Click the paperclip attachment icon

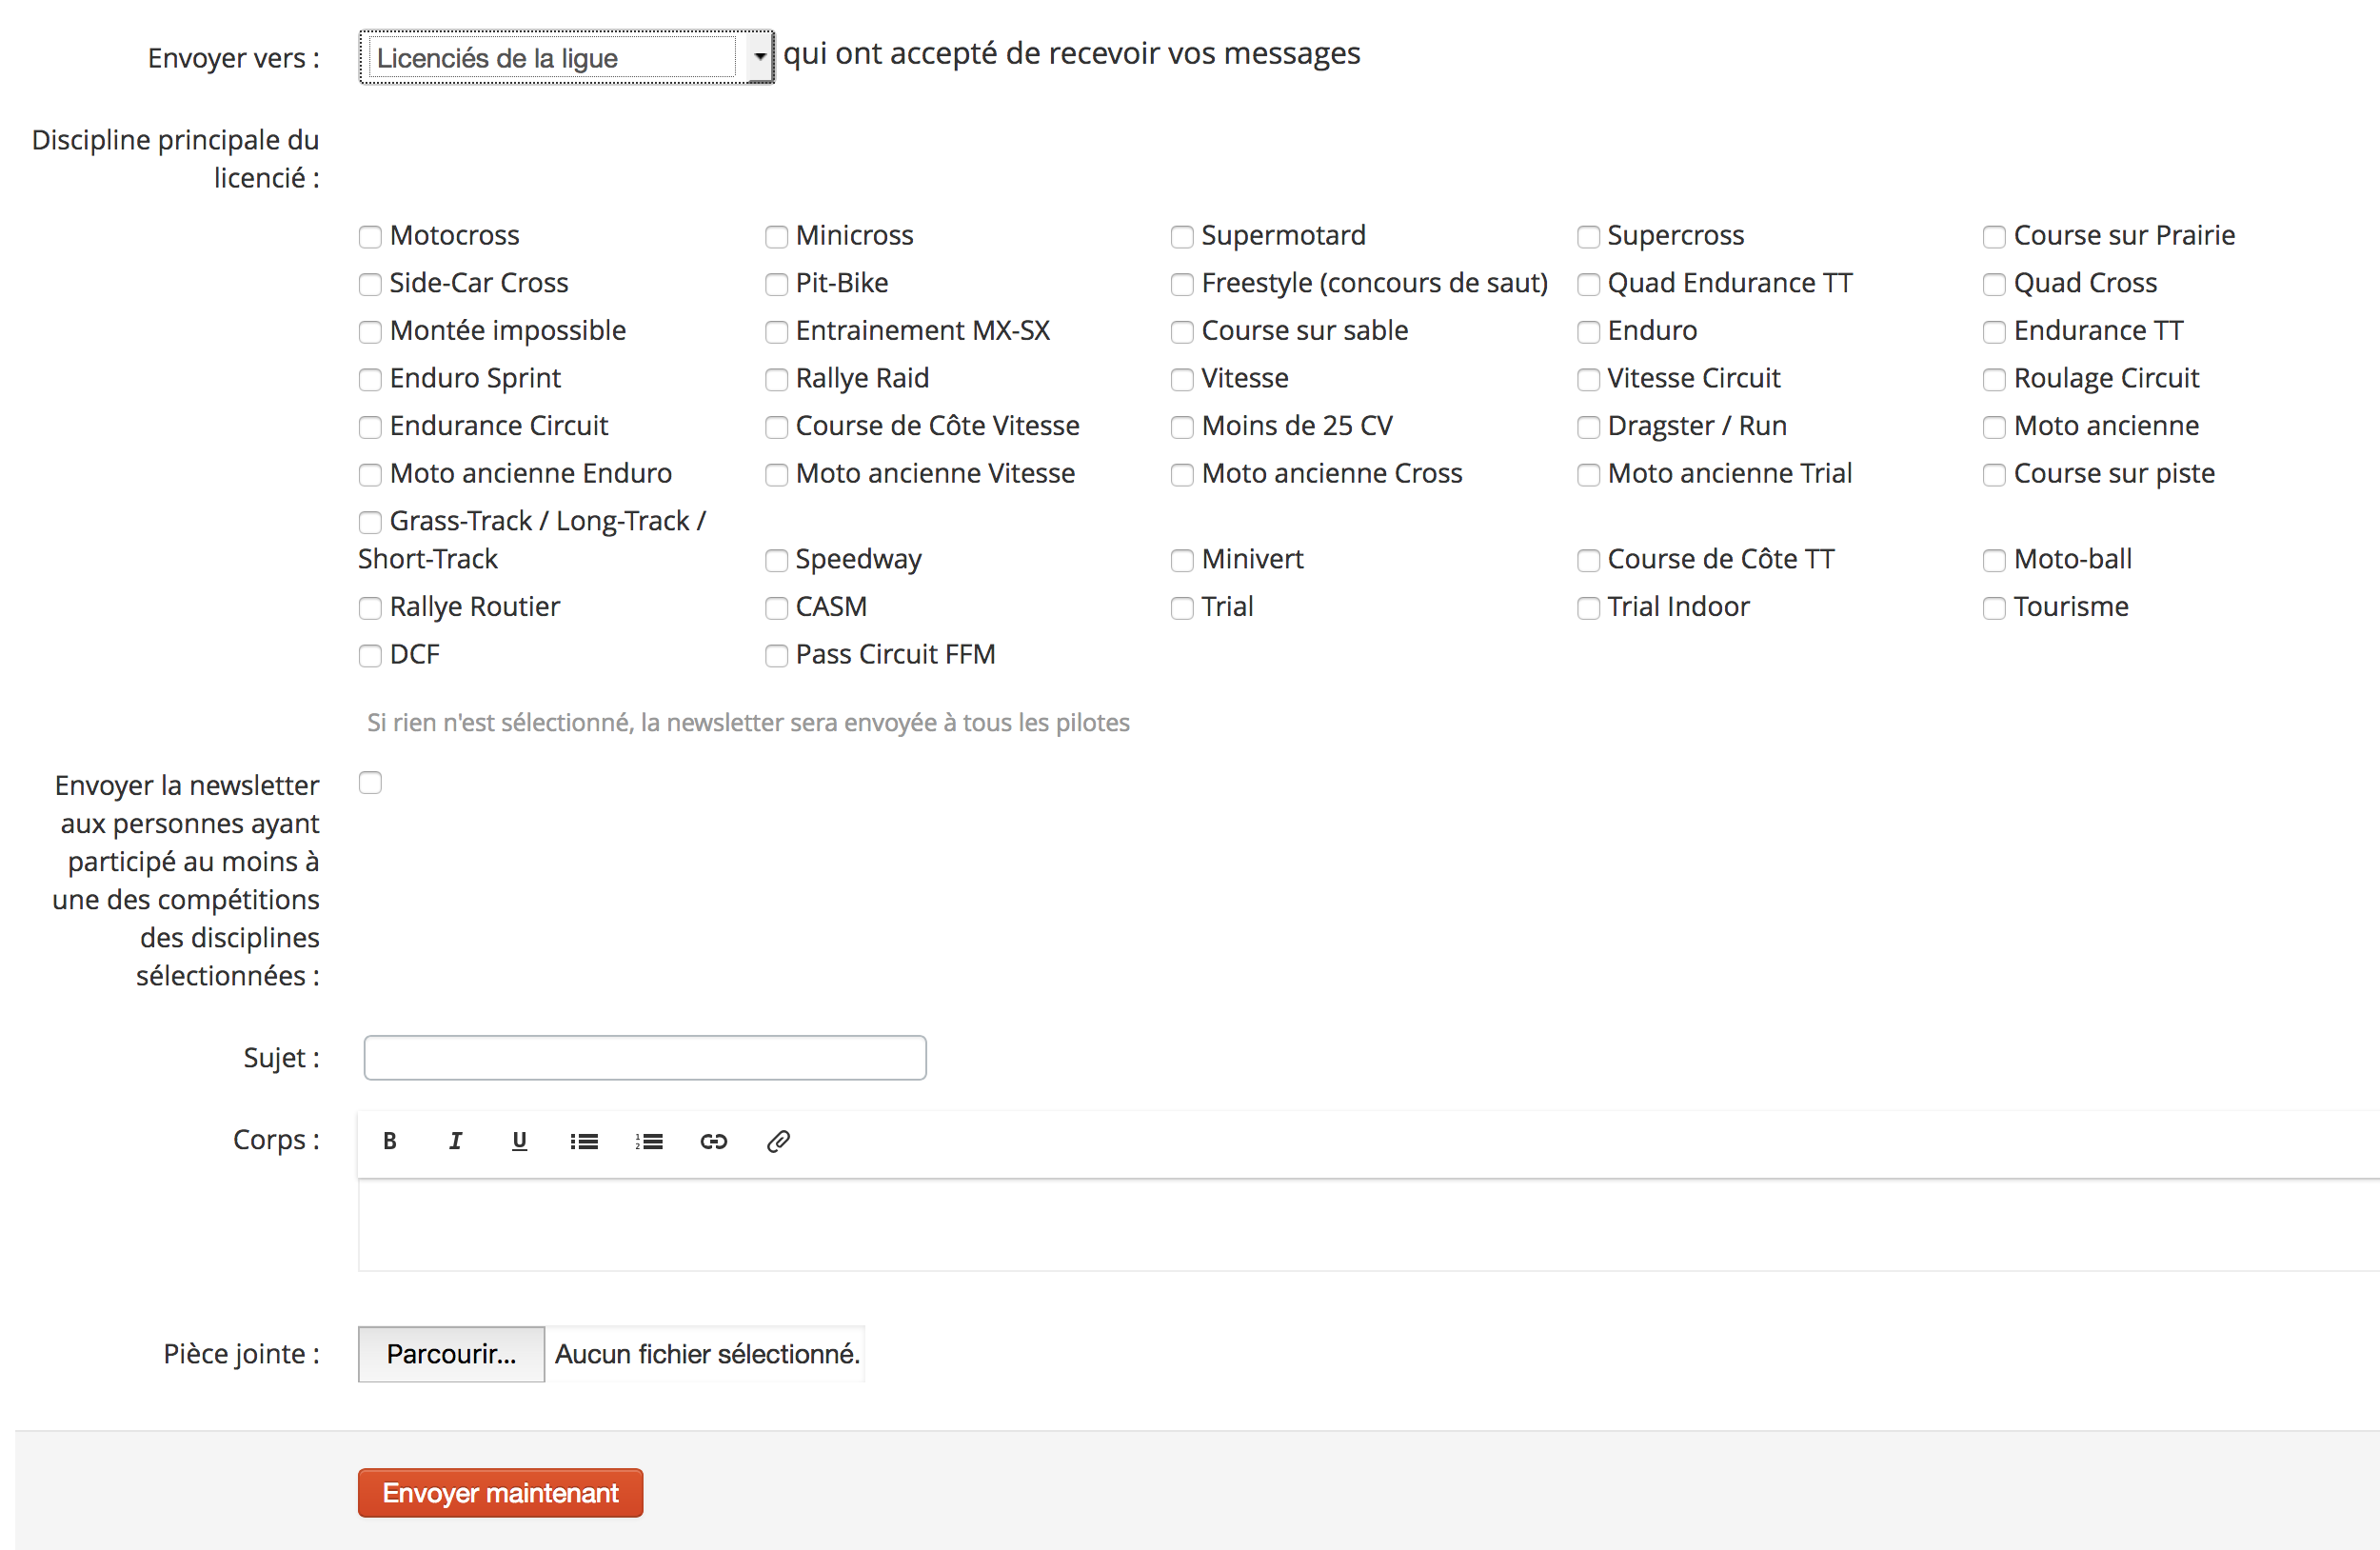(x=778, y=1141)
